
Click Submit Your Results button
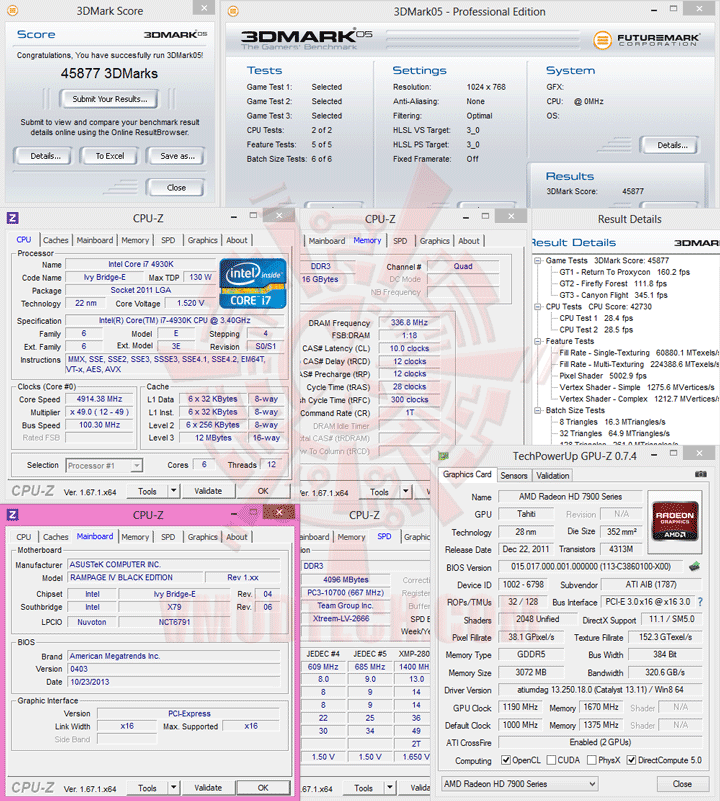click(x=109, y=99)
